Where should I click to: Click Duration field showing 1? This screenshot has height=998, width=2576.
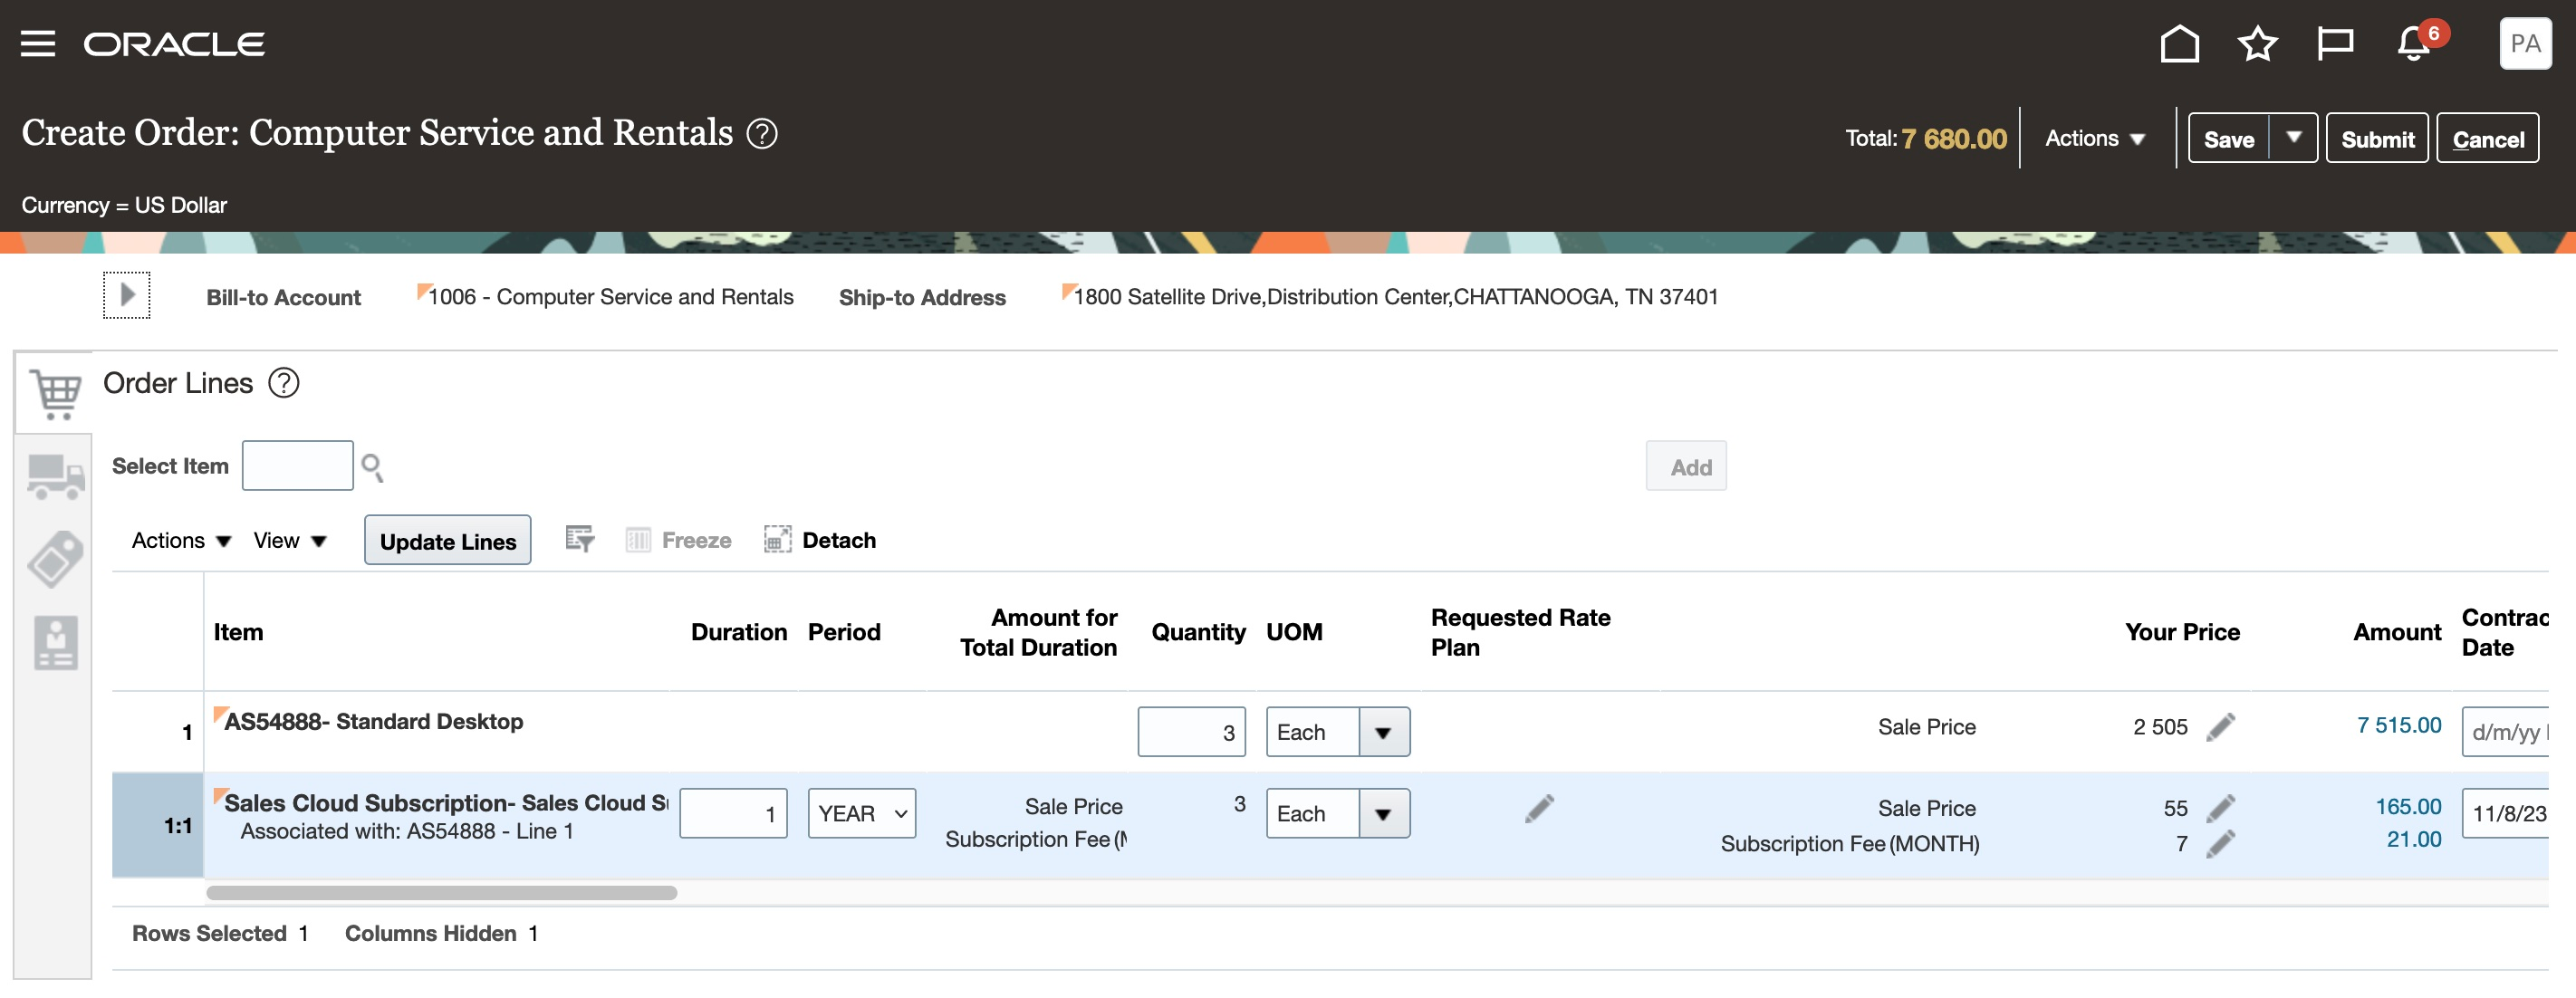pos(733,814)
